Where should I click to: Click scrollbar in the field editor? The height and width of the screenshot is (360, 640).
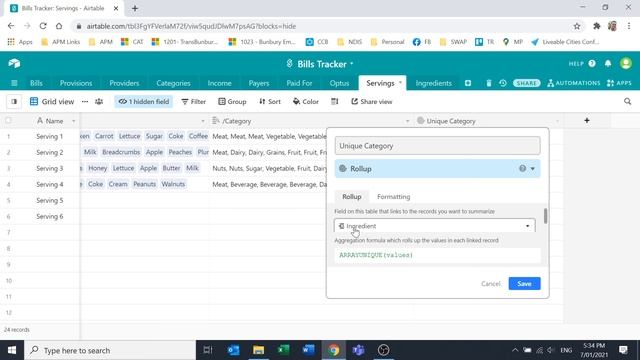pyautogui.click(x=545, y=216)
